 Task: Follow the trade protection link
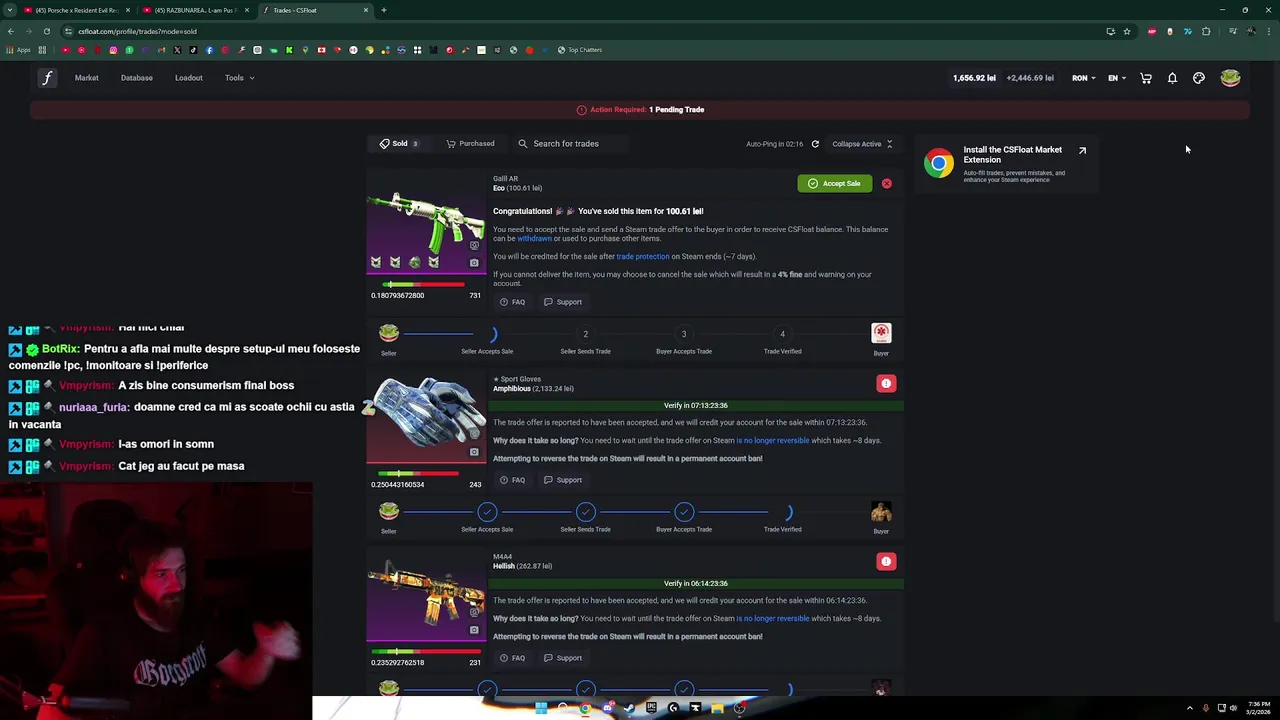pyautogui.click(x=643, y=257)
